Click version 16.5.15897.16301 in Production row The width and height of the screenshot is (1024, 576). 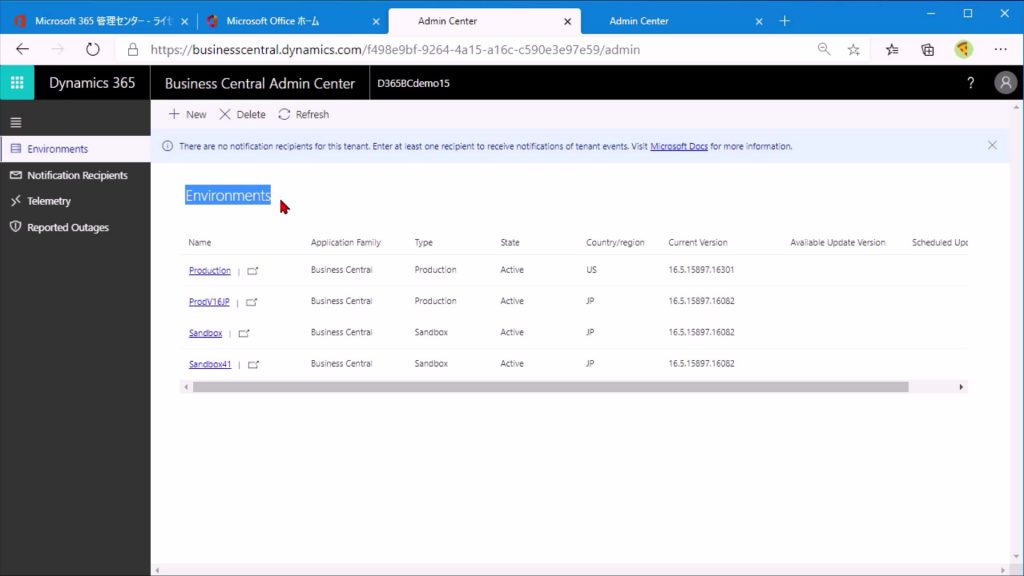(x=701, y=270)
